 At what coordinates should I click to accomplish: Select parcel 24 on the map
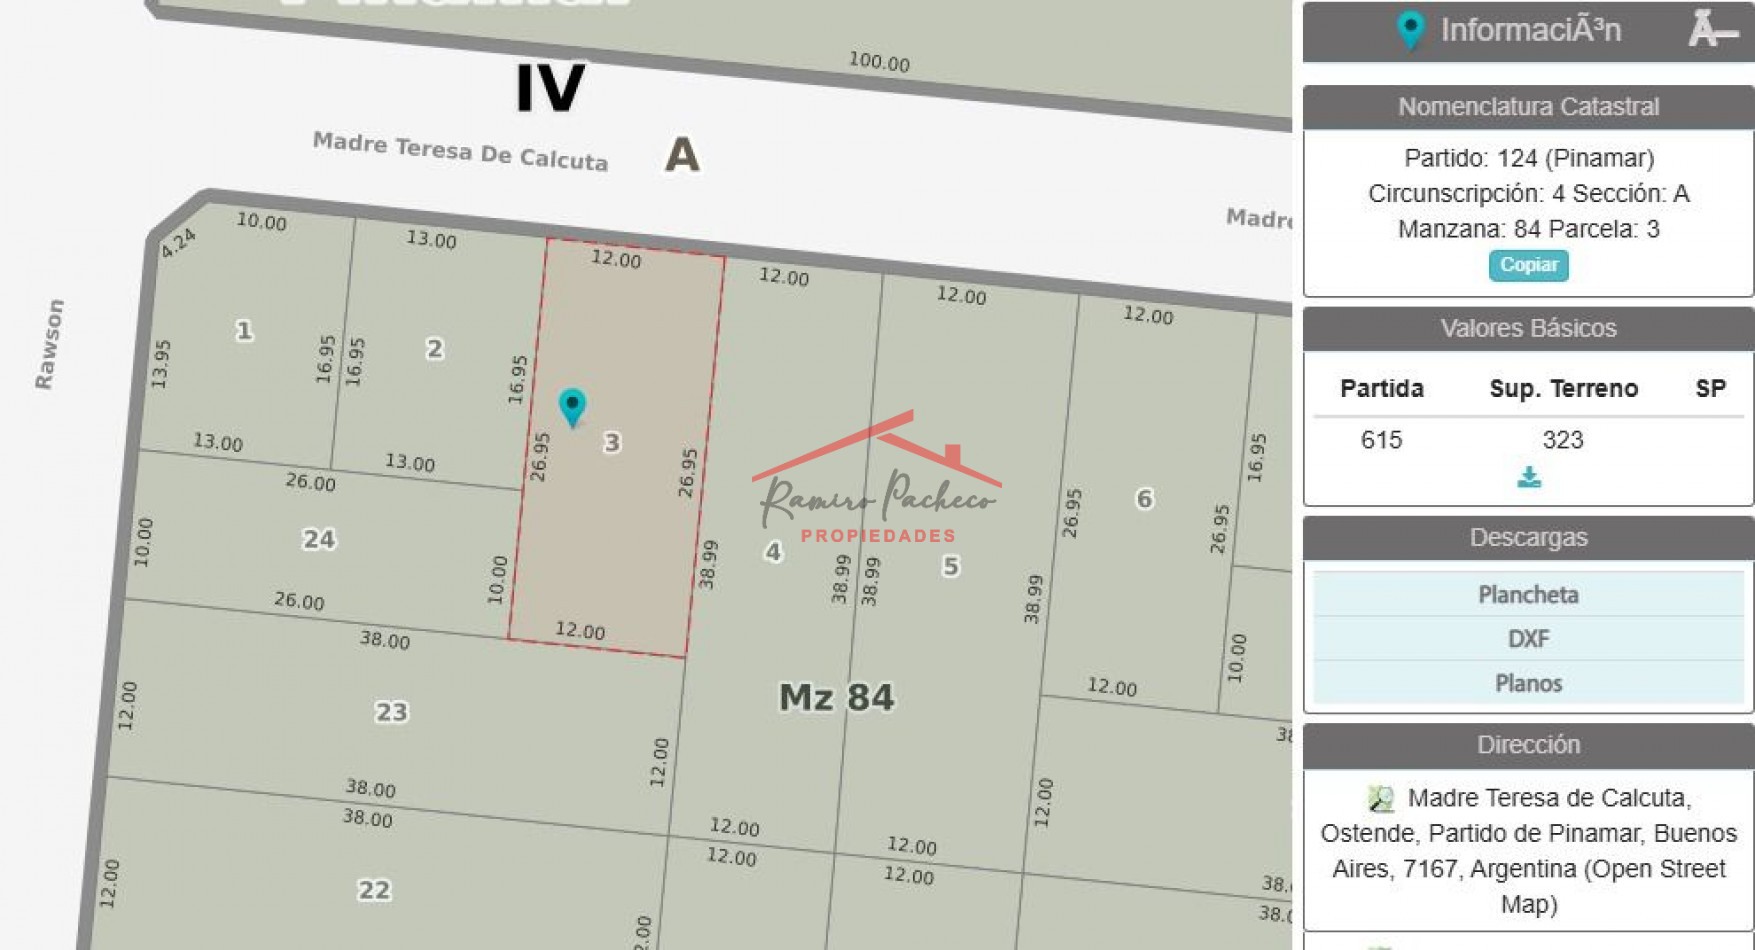coord(319,540)
